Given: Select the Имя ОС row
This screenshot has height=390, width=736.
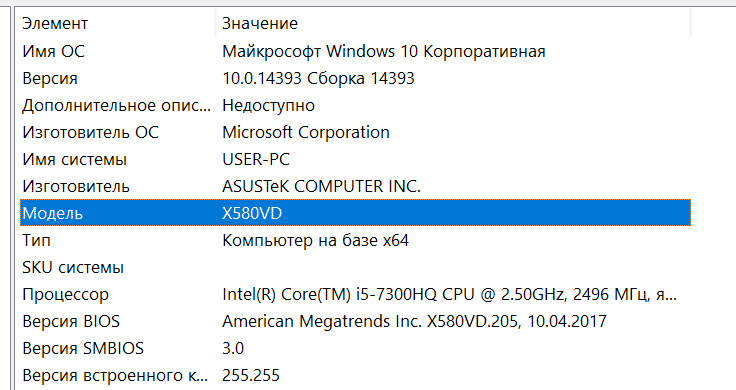Looking at the screenshot, I should coord(355,51).
